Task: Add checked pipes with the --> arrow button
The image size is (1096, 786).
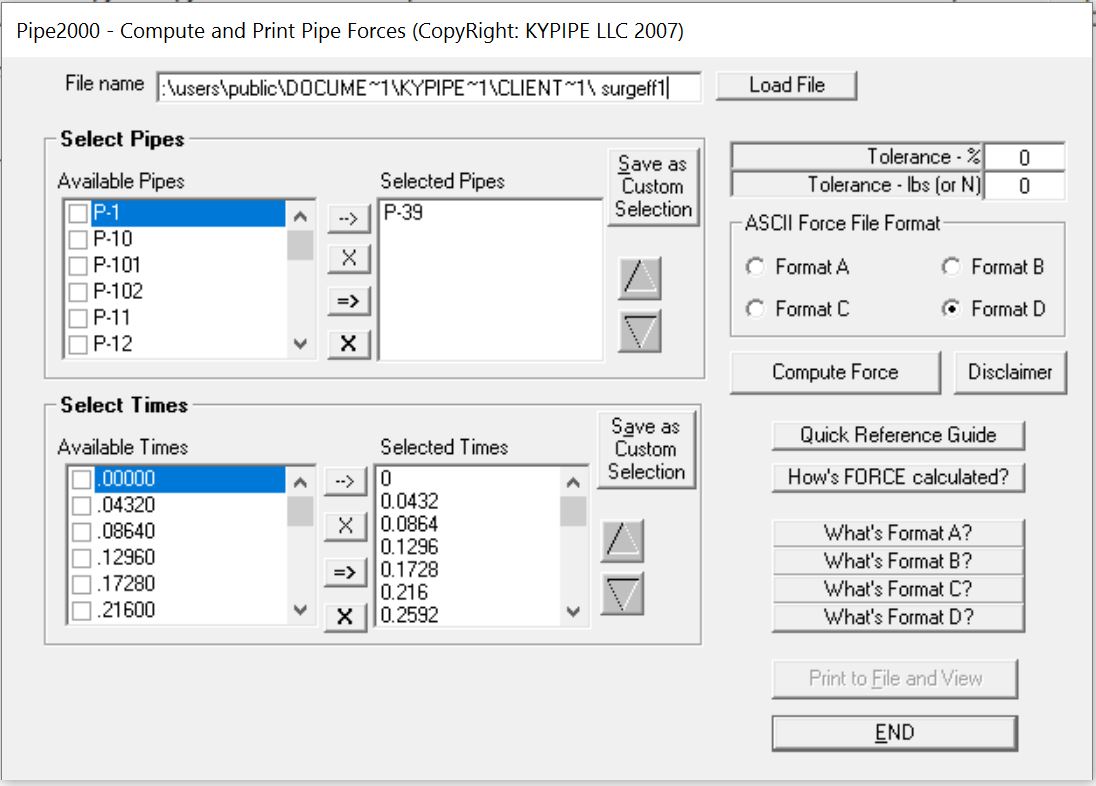Action: pos(348,219)
